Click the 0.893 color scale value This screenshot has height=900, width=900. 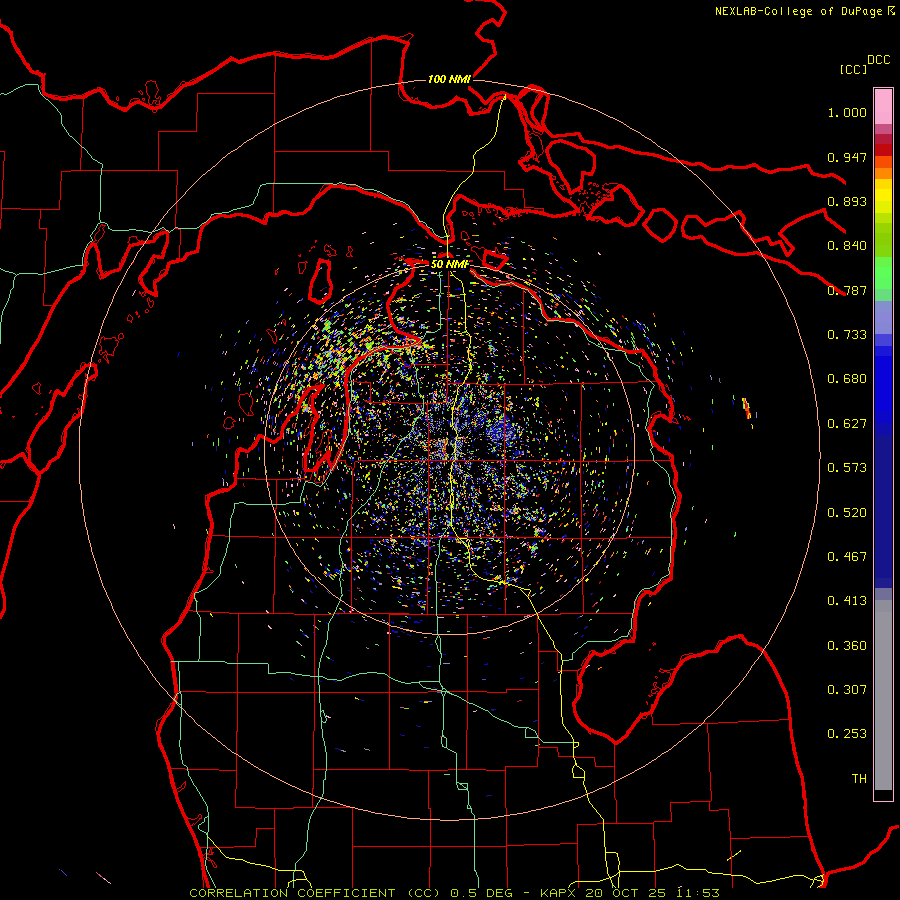click(x=847, y=201)
